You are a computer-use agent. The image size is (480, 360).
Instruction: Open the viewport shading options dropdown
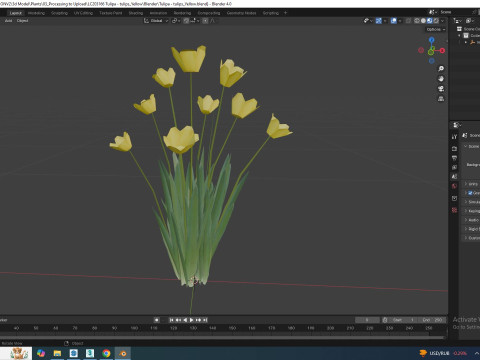[443, 21]
